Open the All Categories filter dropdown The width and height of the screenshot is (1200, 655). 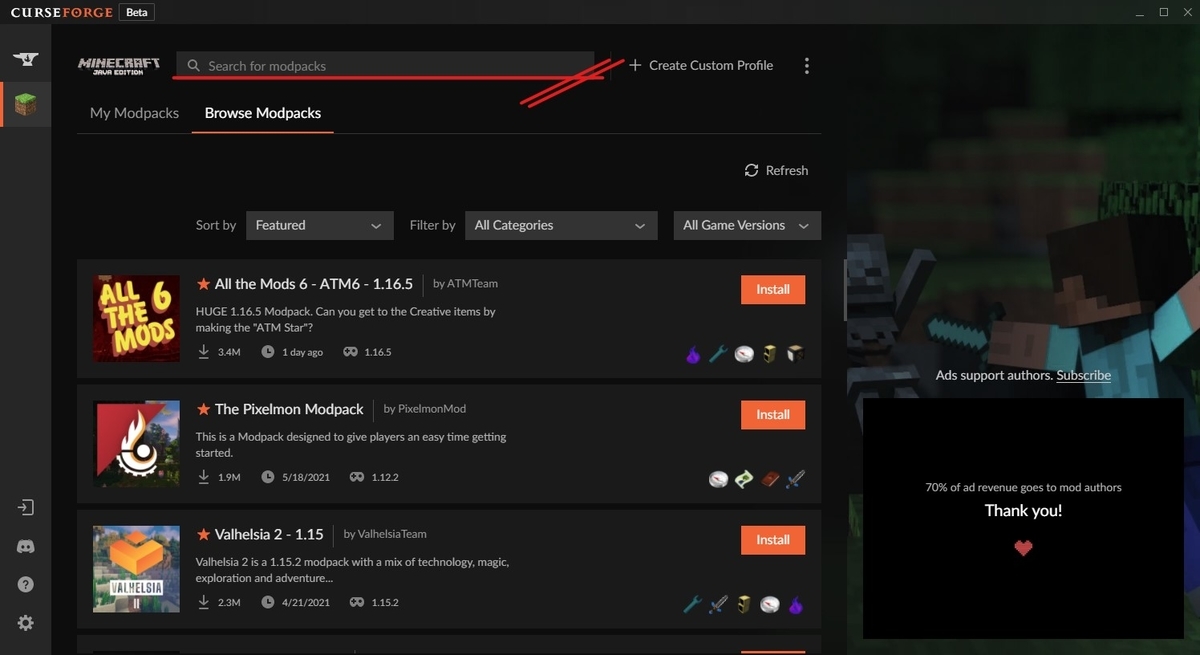[561, 225]
